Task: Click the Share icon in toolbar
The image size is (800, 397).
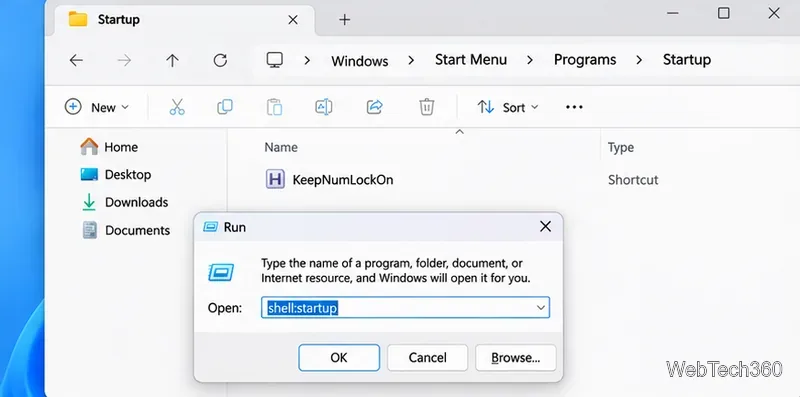Action: (x=374, y=107)
